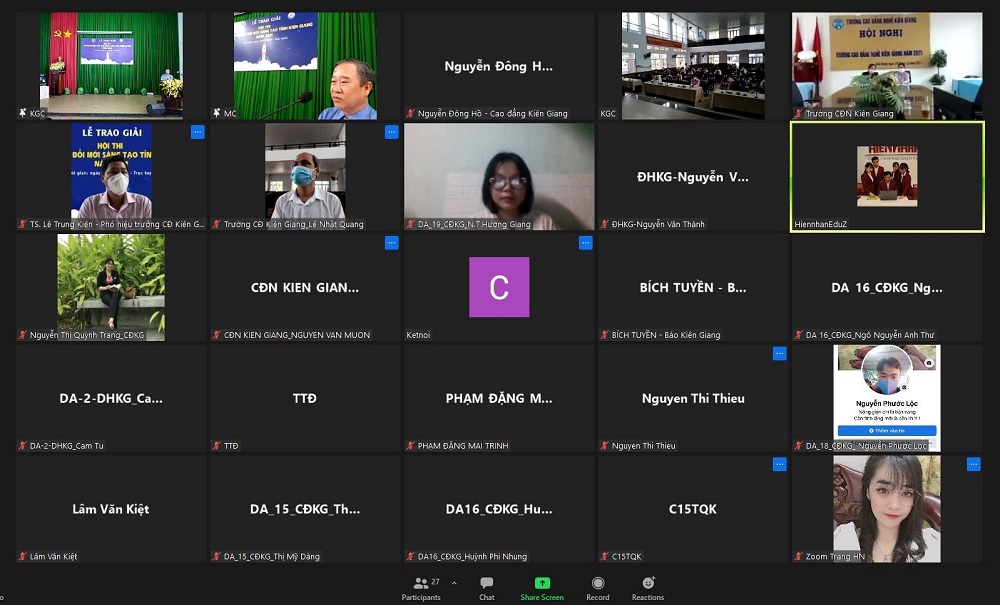Open the three-dot menu on Nguyen Thi Thieu tile
Image resolution: width=1000 pixels, height=605 pixels.
(x=779, y=353)
